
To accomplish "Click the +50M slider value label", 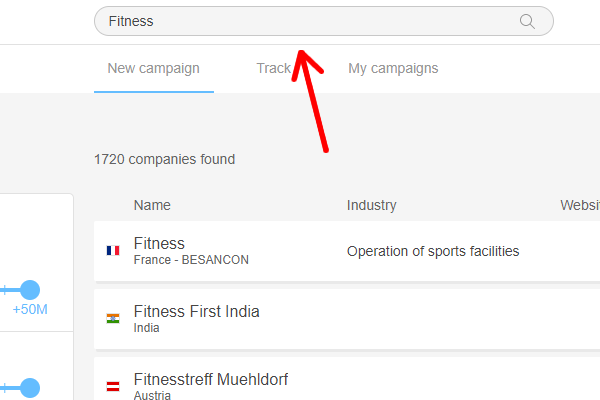I will (30, 310).
